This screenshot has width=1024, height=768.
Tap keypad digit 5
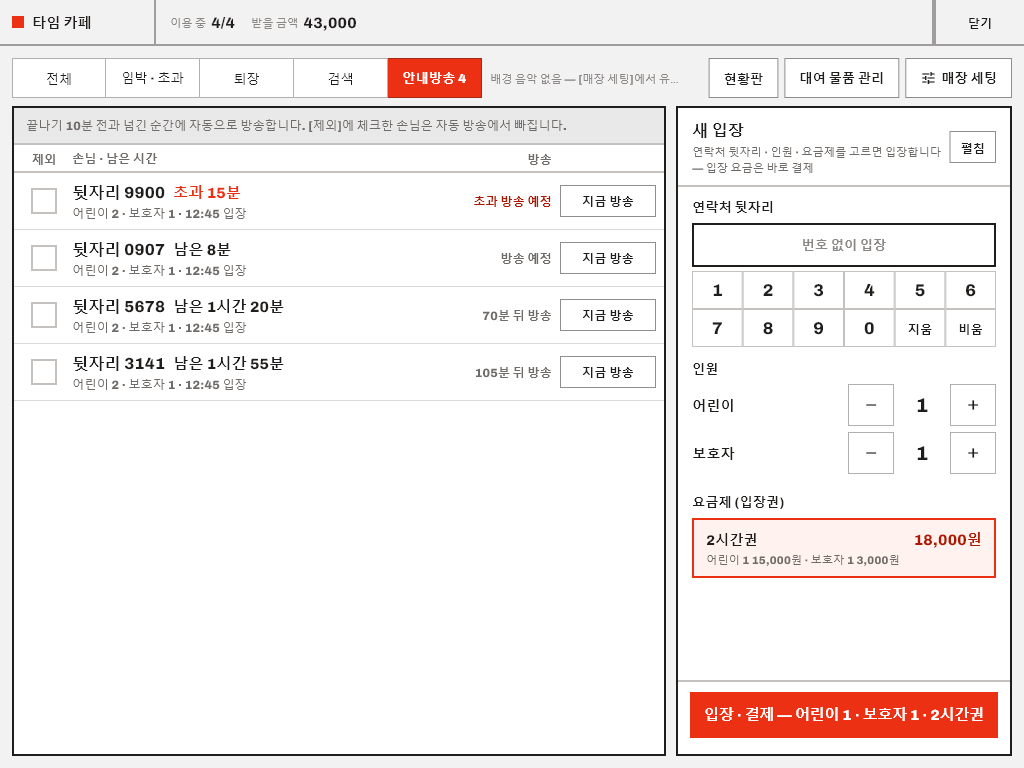tap(920, 291)
